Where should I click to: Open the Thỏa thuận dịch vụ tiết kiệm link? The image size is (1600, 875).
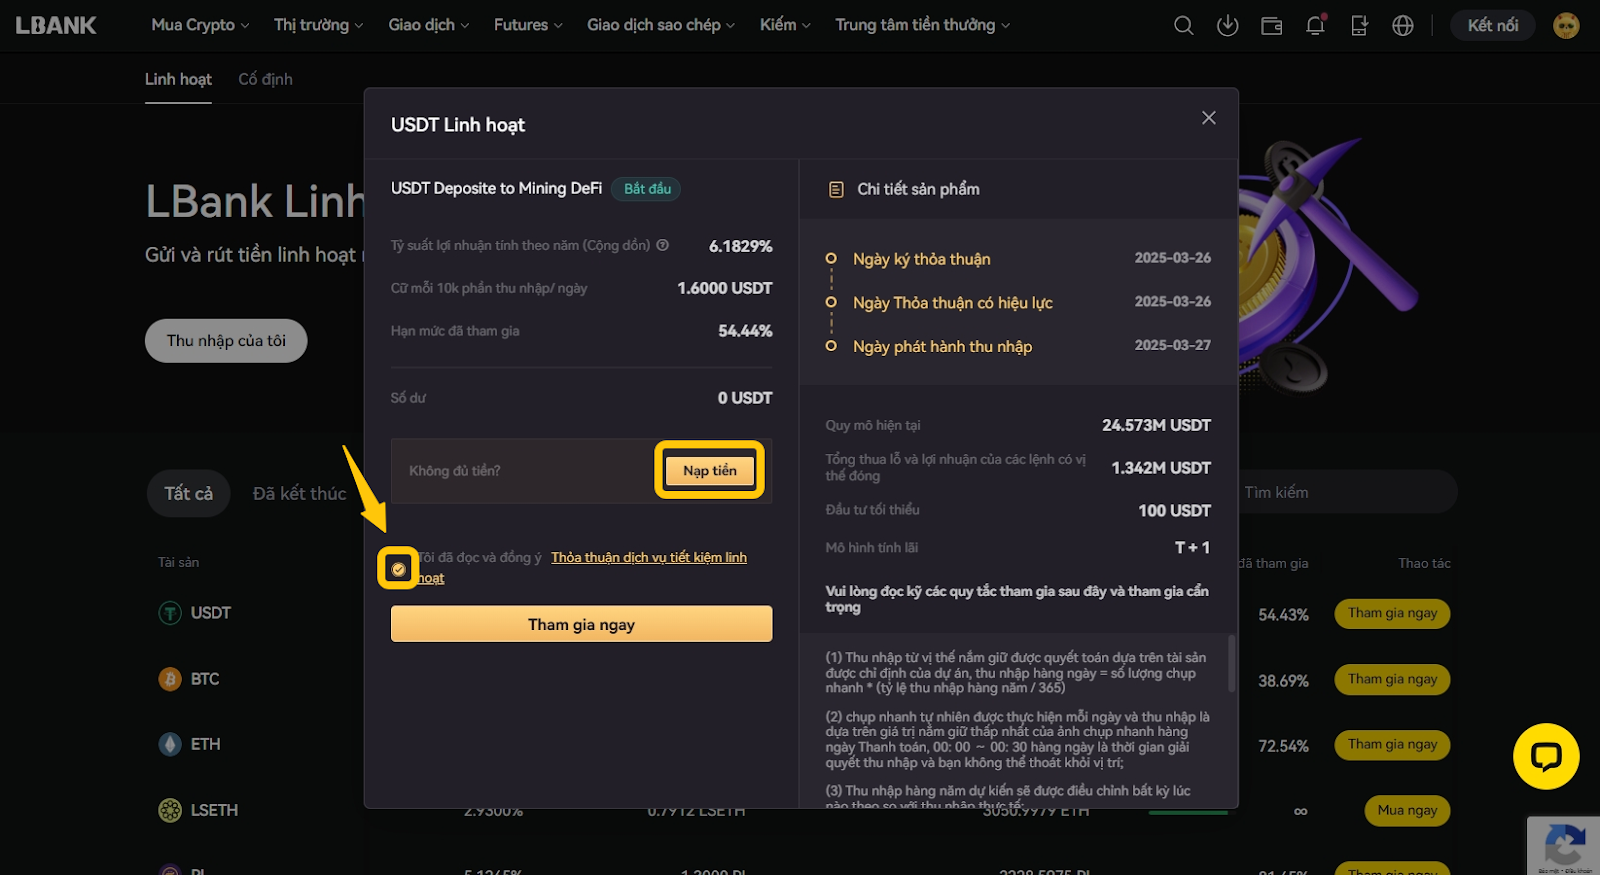click(x=648, y=558)
